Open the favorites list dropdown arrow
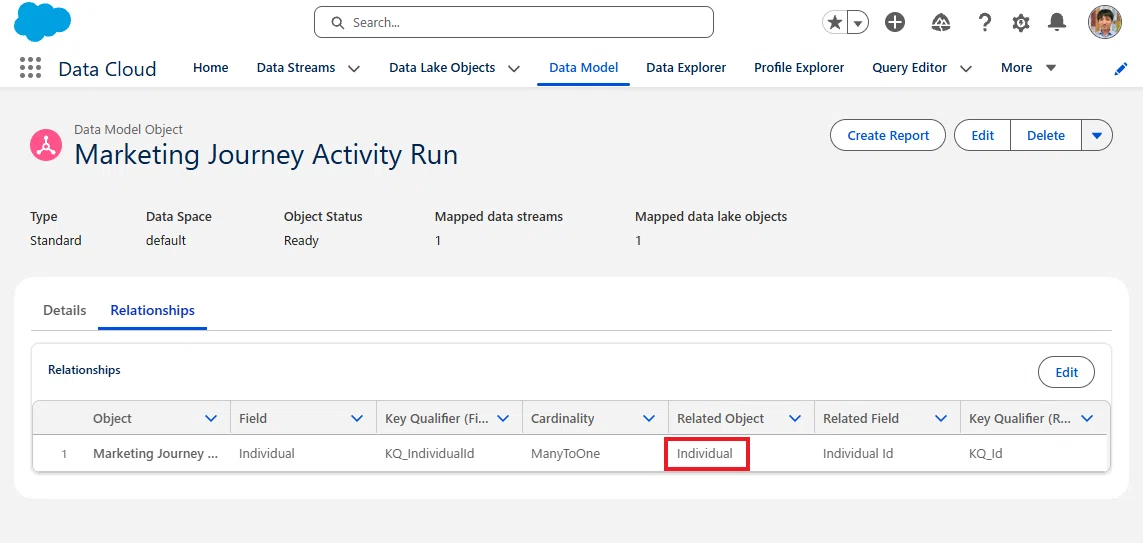Viewport: 1143px width, 543px height. 858,23
